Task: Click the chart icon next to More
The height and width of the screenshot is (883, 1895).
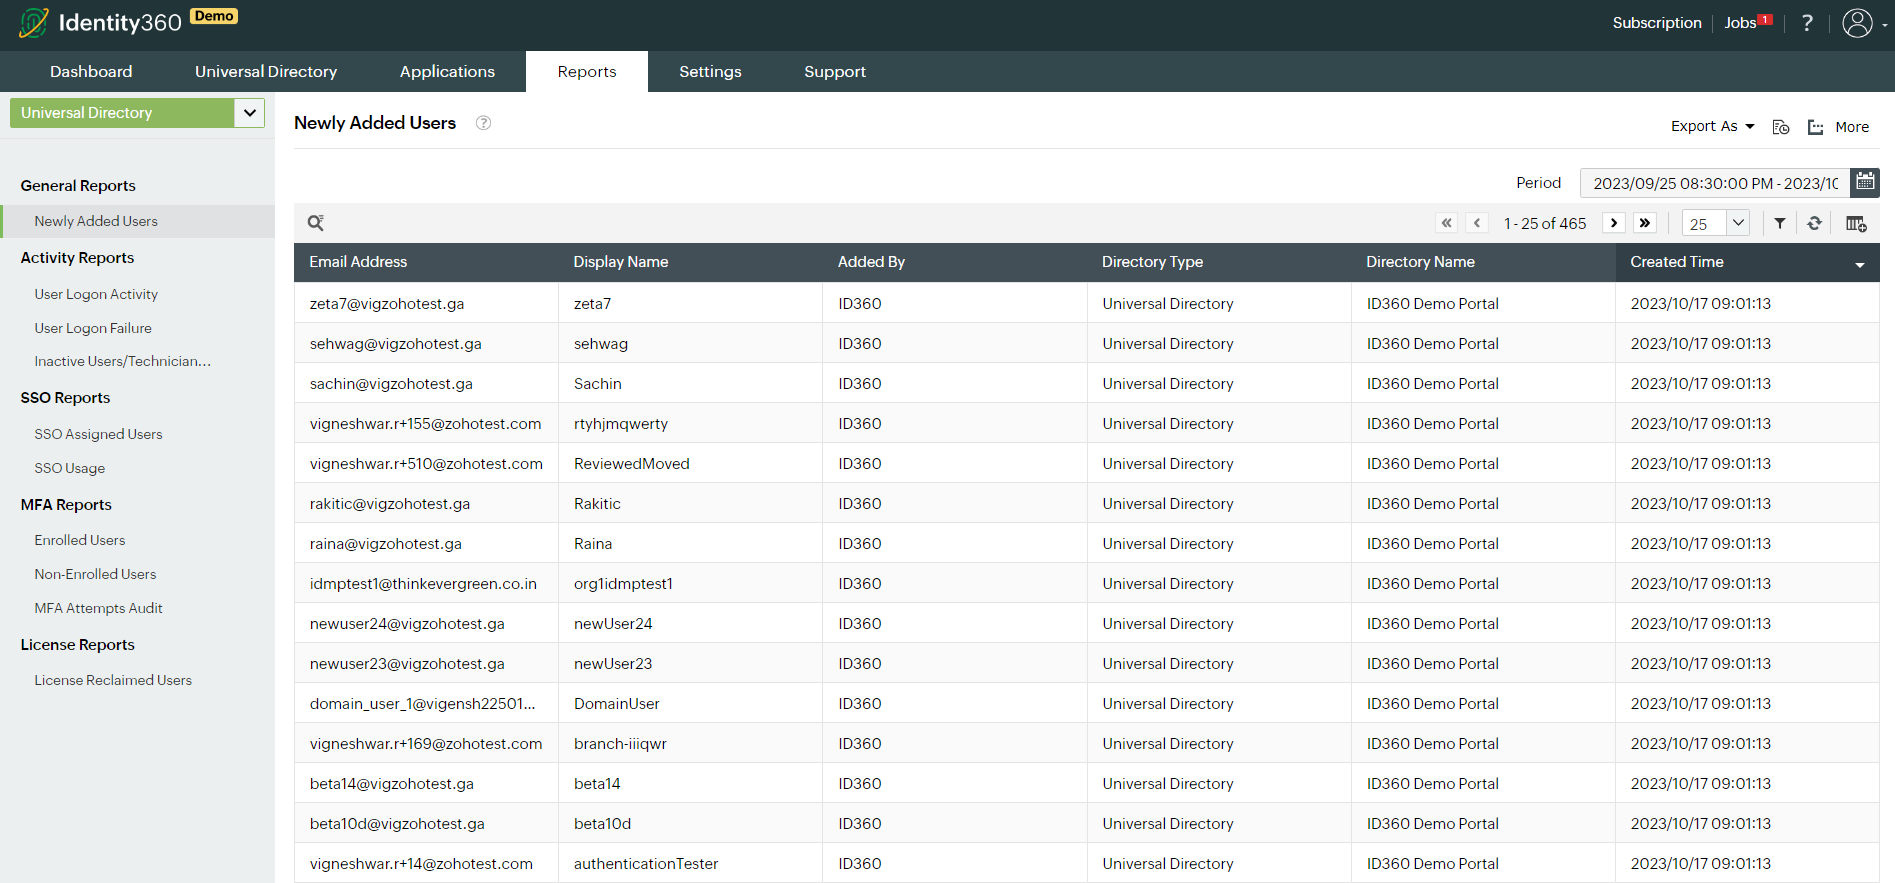Action: point(1815,127)
